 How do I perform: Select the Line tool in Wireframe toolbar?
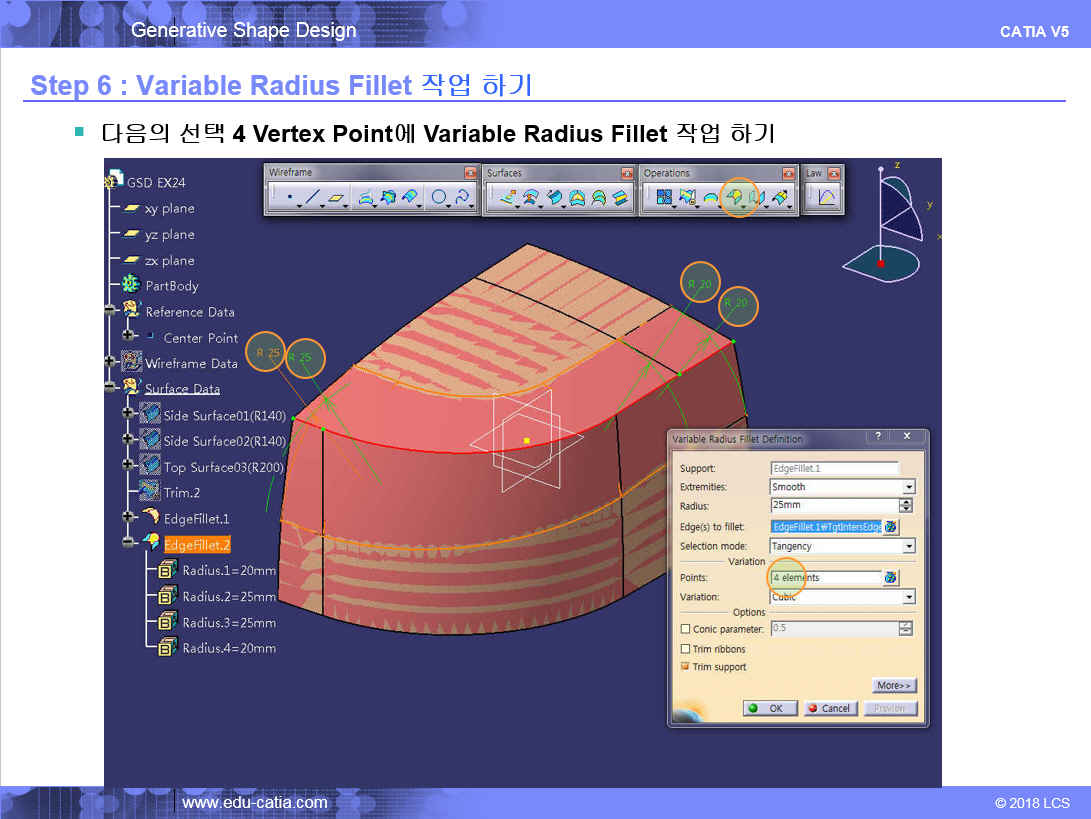coord(312,198)
